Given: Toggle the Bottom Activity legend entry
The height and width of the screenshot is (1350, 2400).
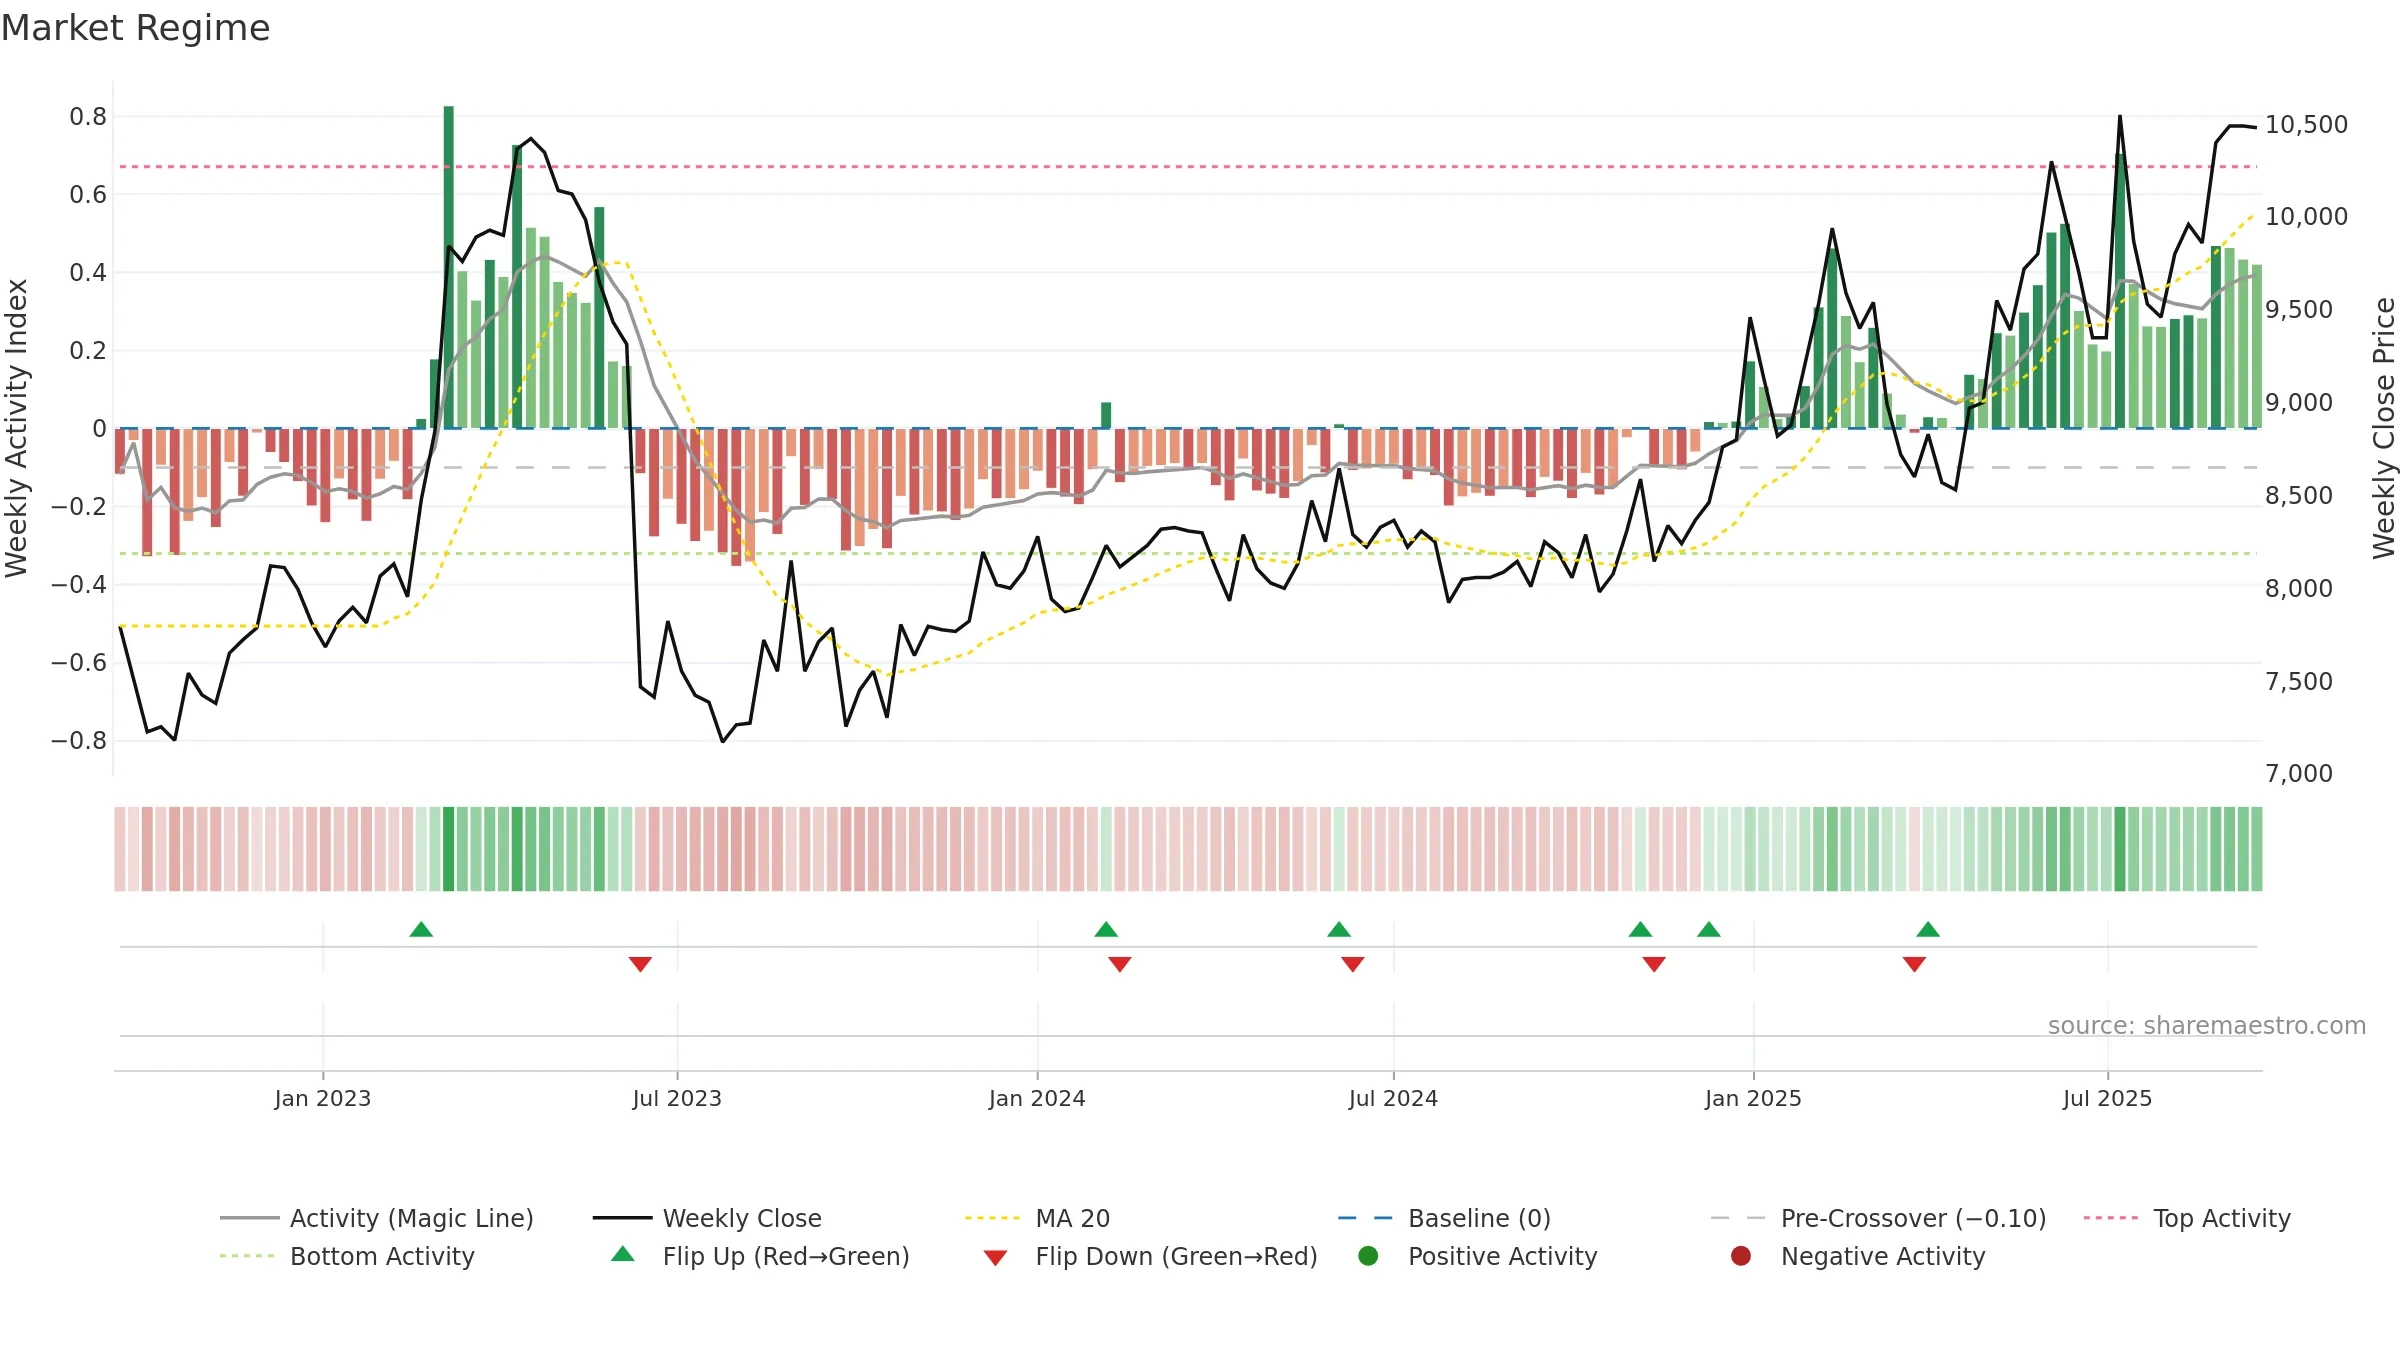Looking at the screenshot, I should tap(347, 1256).
